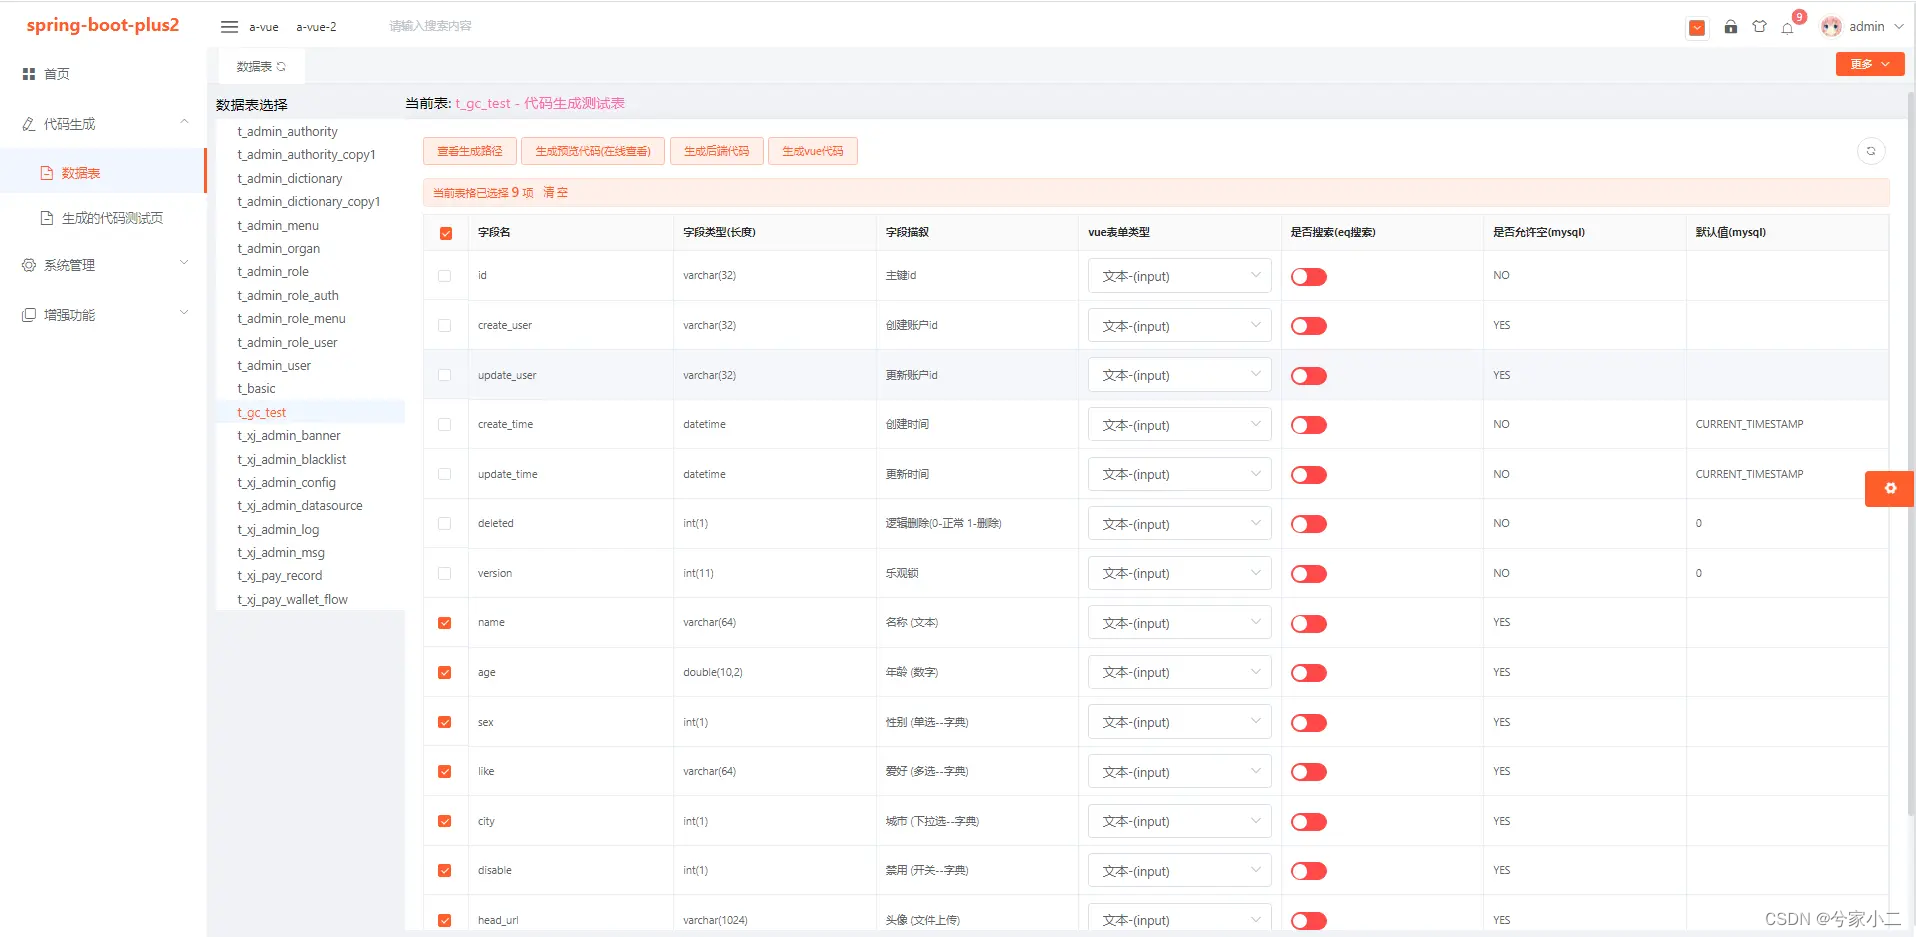Click the orange chevron square icon in header
The height and width of the screenshot is (937, 1916).
pos(1697,28)
